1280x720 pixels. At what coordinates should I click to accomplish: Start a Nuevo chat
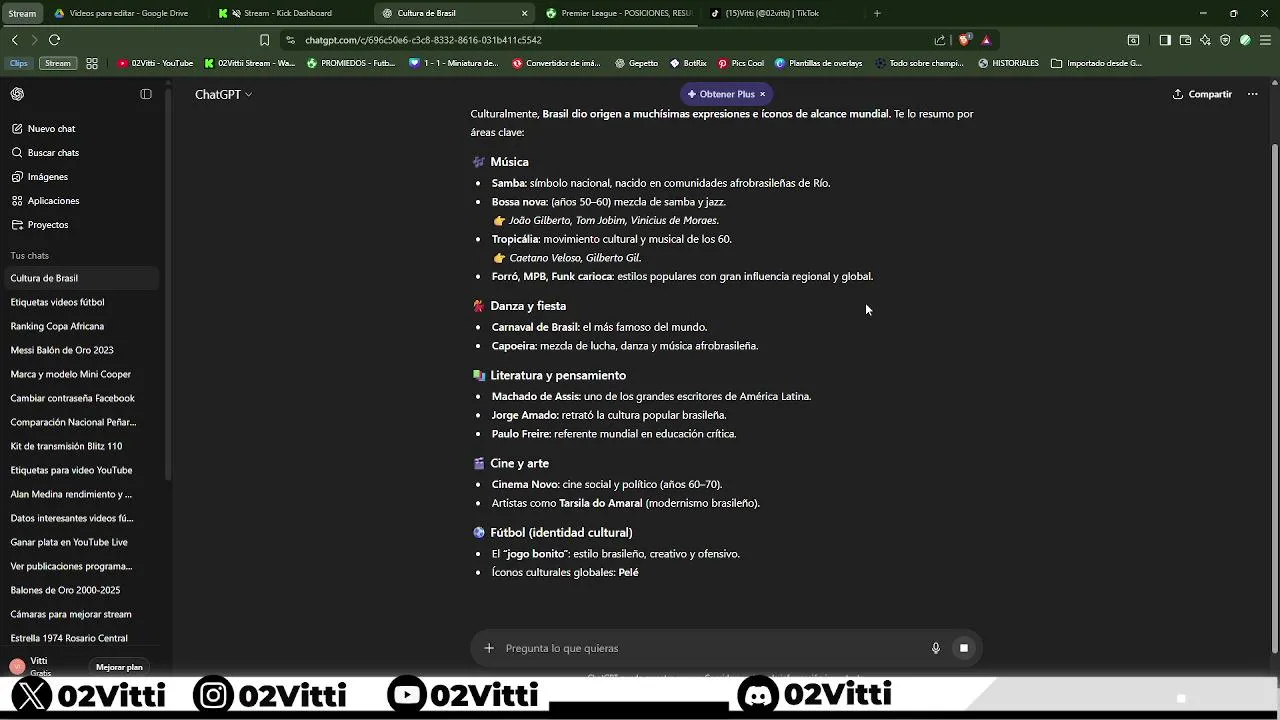point(80,129)
